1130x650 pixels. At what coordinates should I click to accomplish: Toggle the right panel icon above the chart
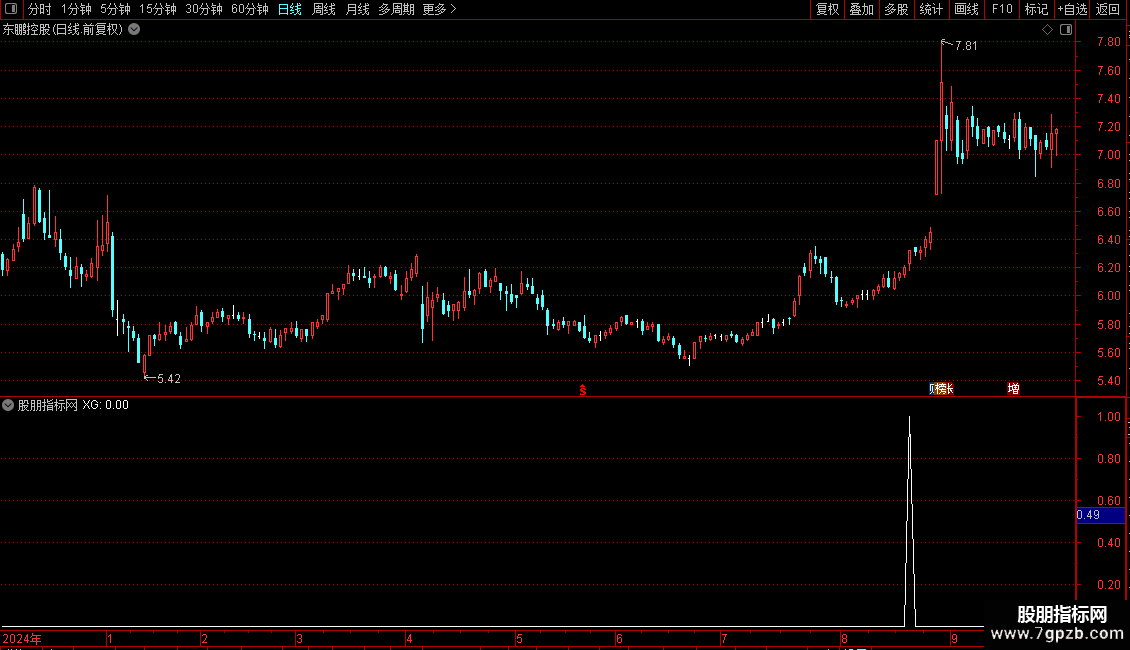click(1066, 30)
